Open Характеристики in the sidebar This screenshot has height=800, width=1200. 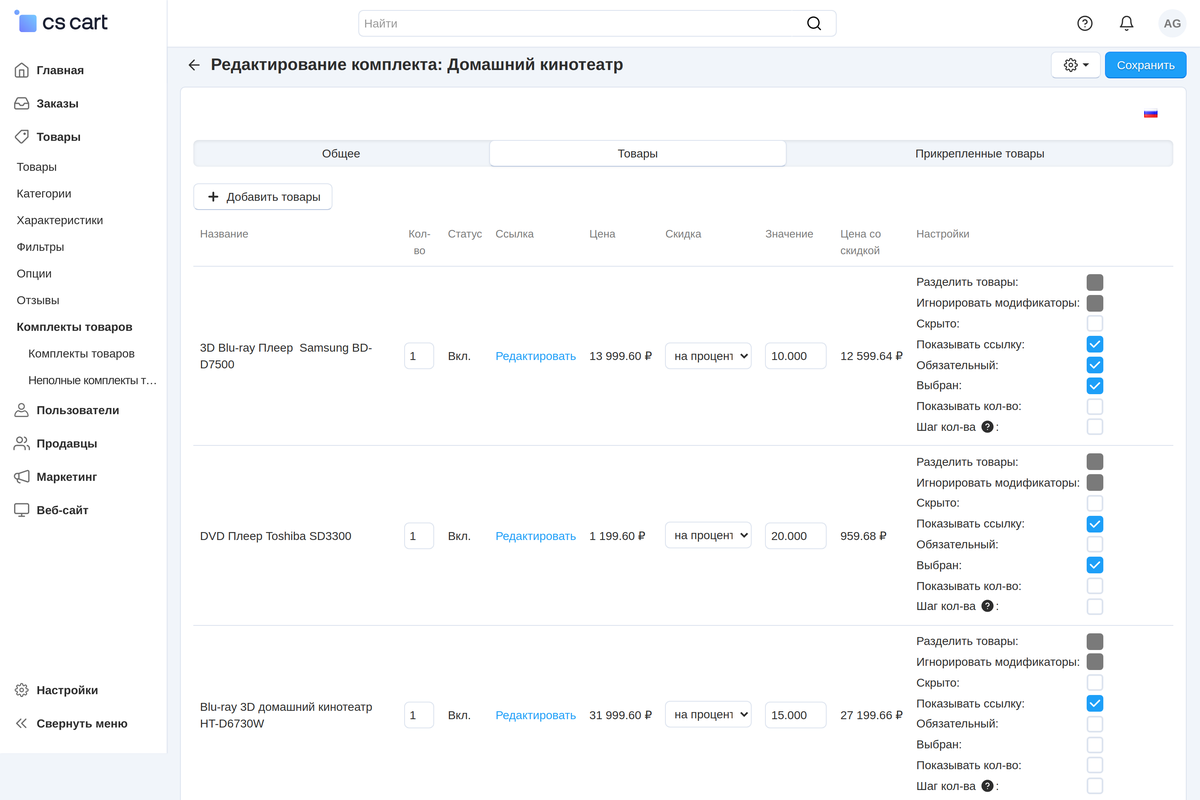[x=60, y=220]
